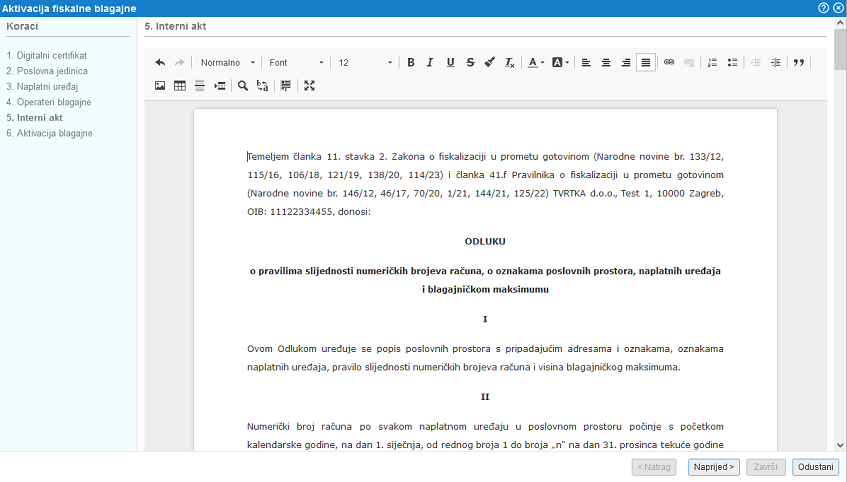The width and height of the screenshot is (847, 482).
Task: Click the insert page break icon
Action: click(x=219, y=85)
